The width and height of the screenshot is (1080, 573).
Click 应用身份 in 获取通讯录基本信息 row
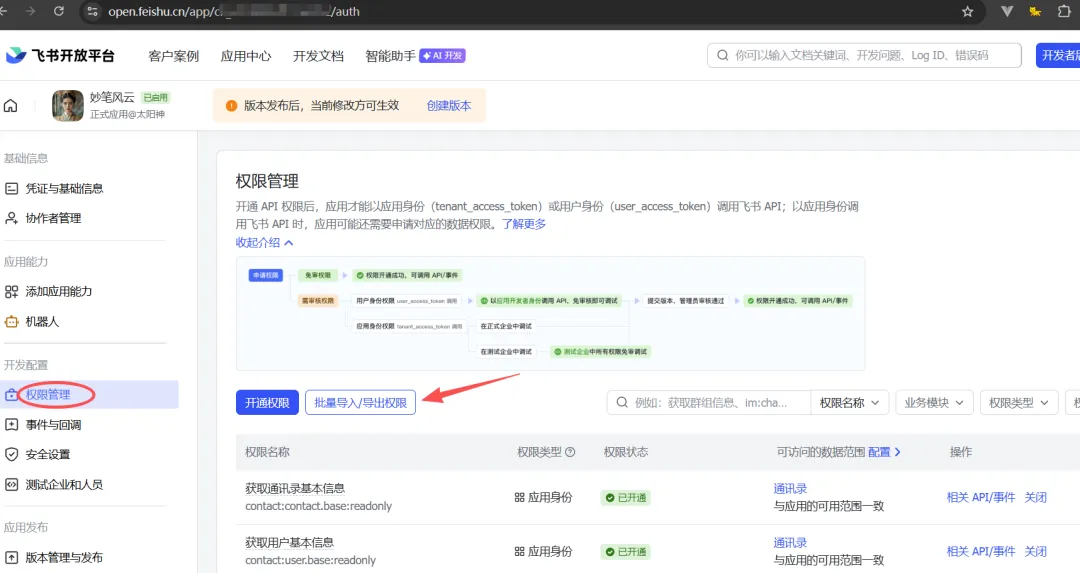coord(543,497)
